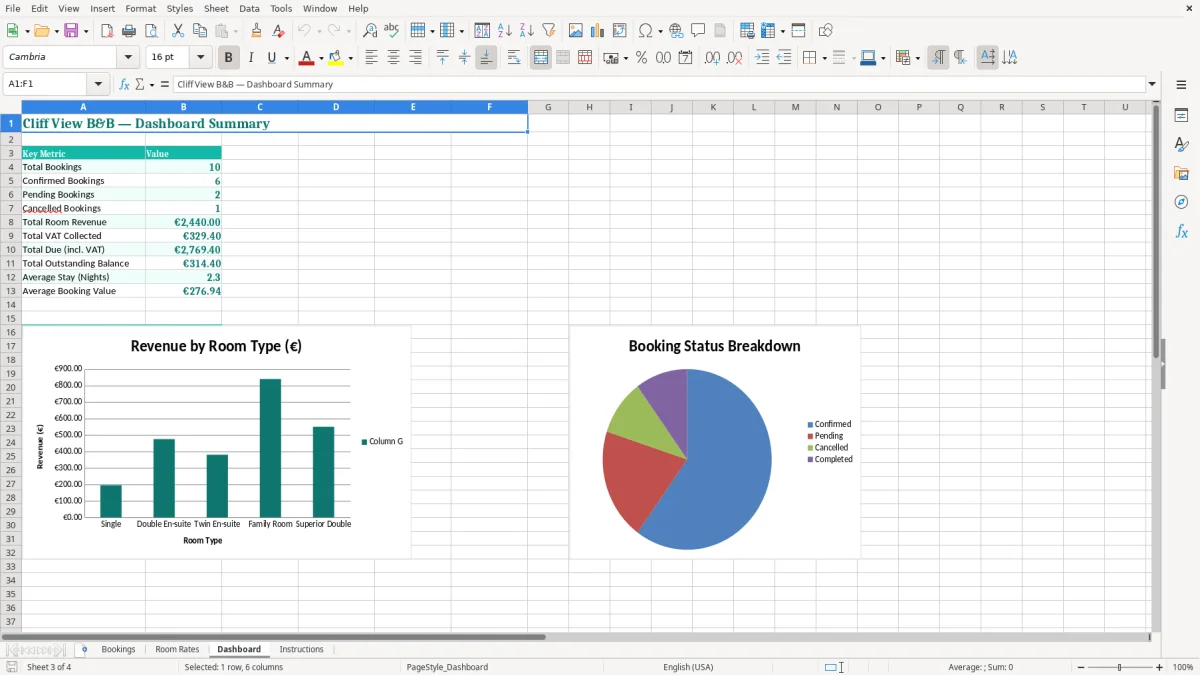Open the sidebar Navigator compass icon
1200x675 pixels.
coord(1181,202)
